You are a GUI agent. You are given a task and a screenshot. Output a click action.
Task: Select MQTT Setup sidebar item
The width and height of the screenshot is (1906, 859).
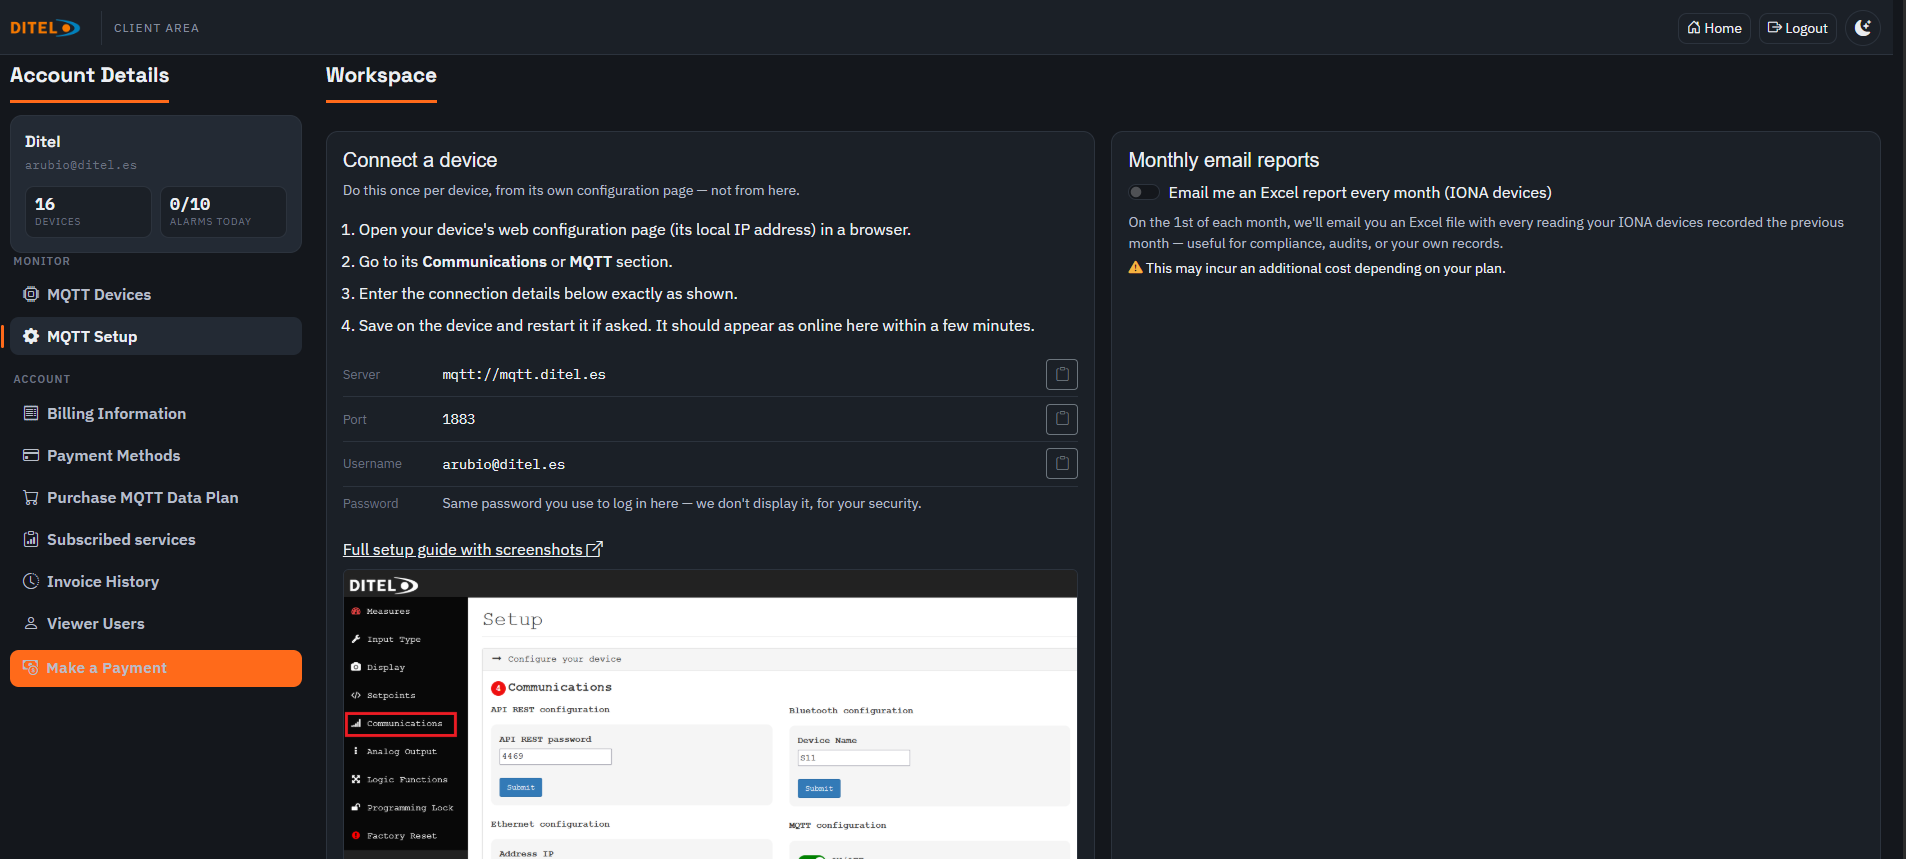155,336
